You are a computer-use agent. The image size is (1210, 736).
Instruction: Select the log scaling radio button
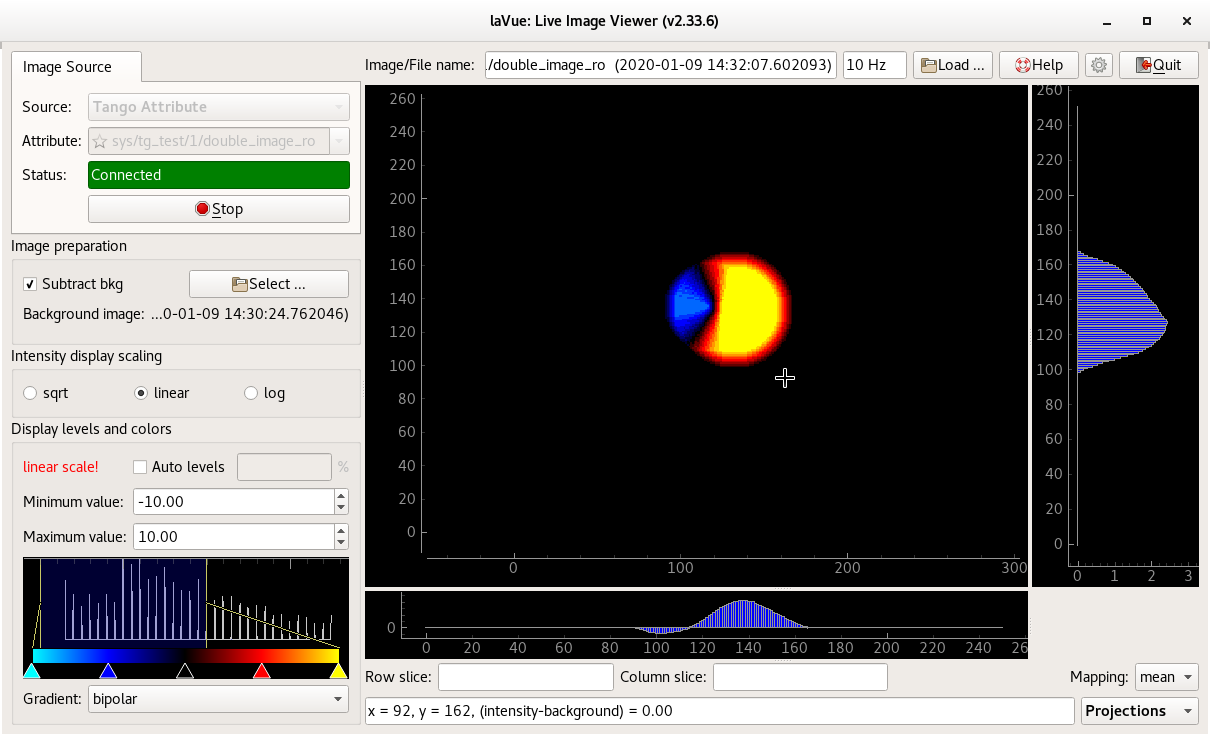point(251,393)
